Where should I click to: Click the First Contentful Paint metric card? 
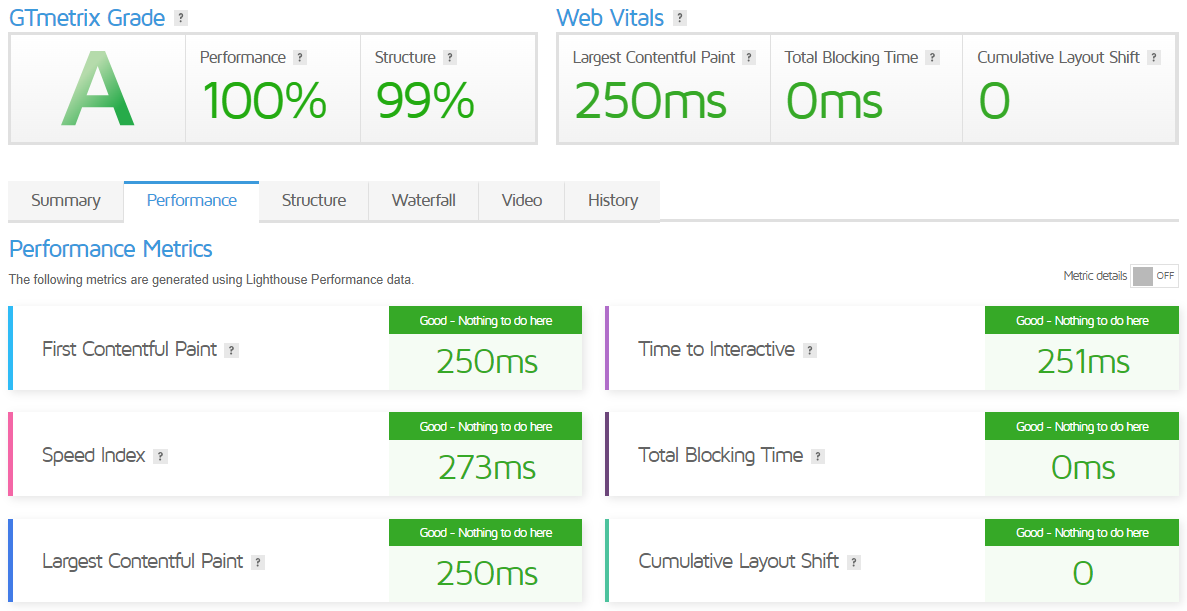click(295, 348)
